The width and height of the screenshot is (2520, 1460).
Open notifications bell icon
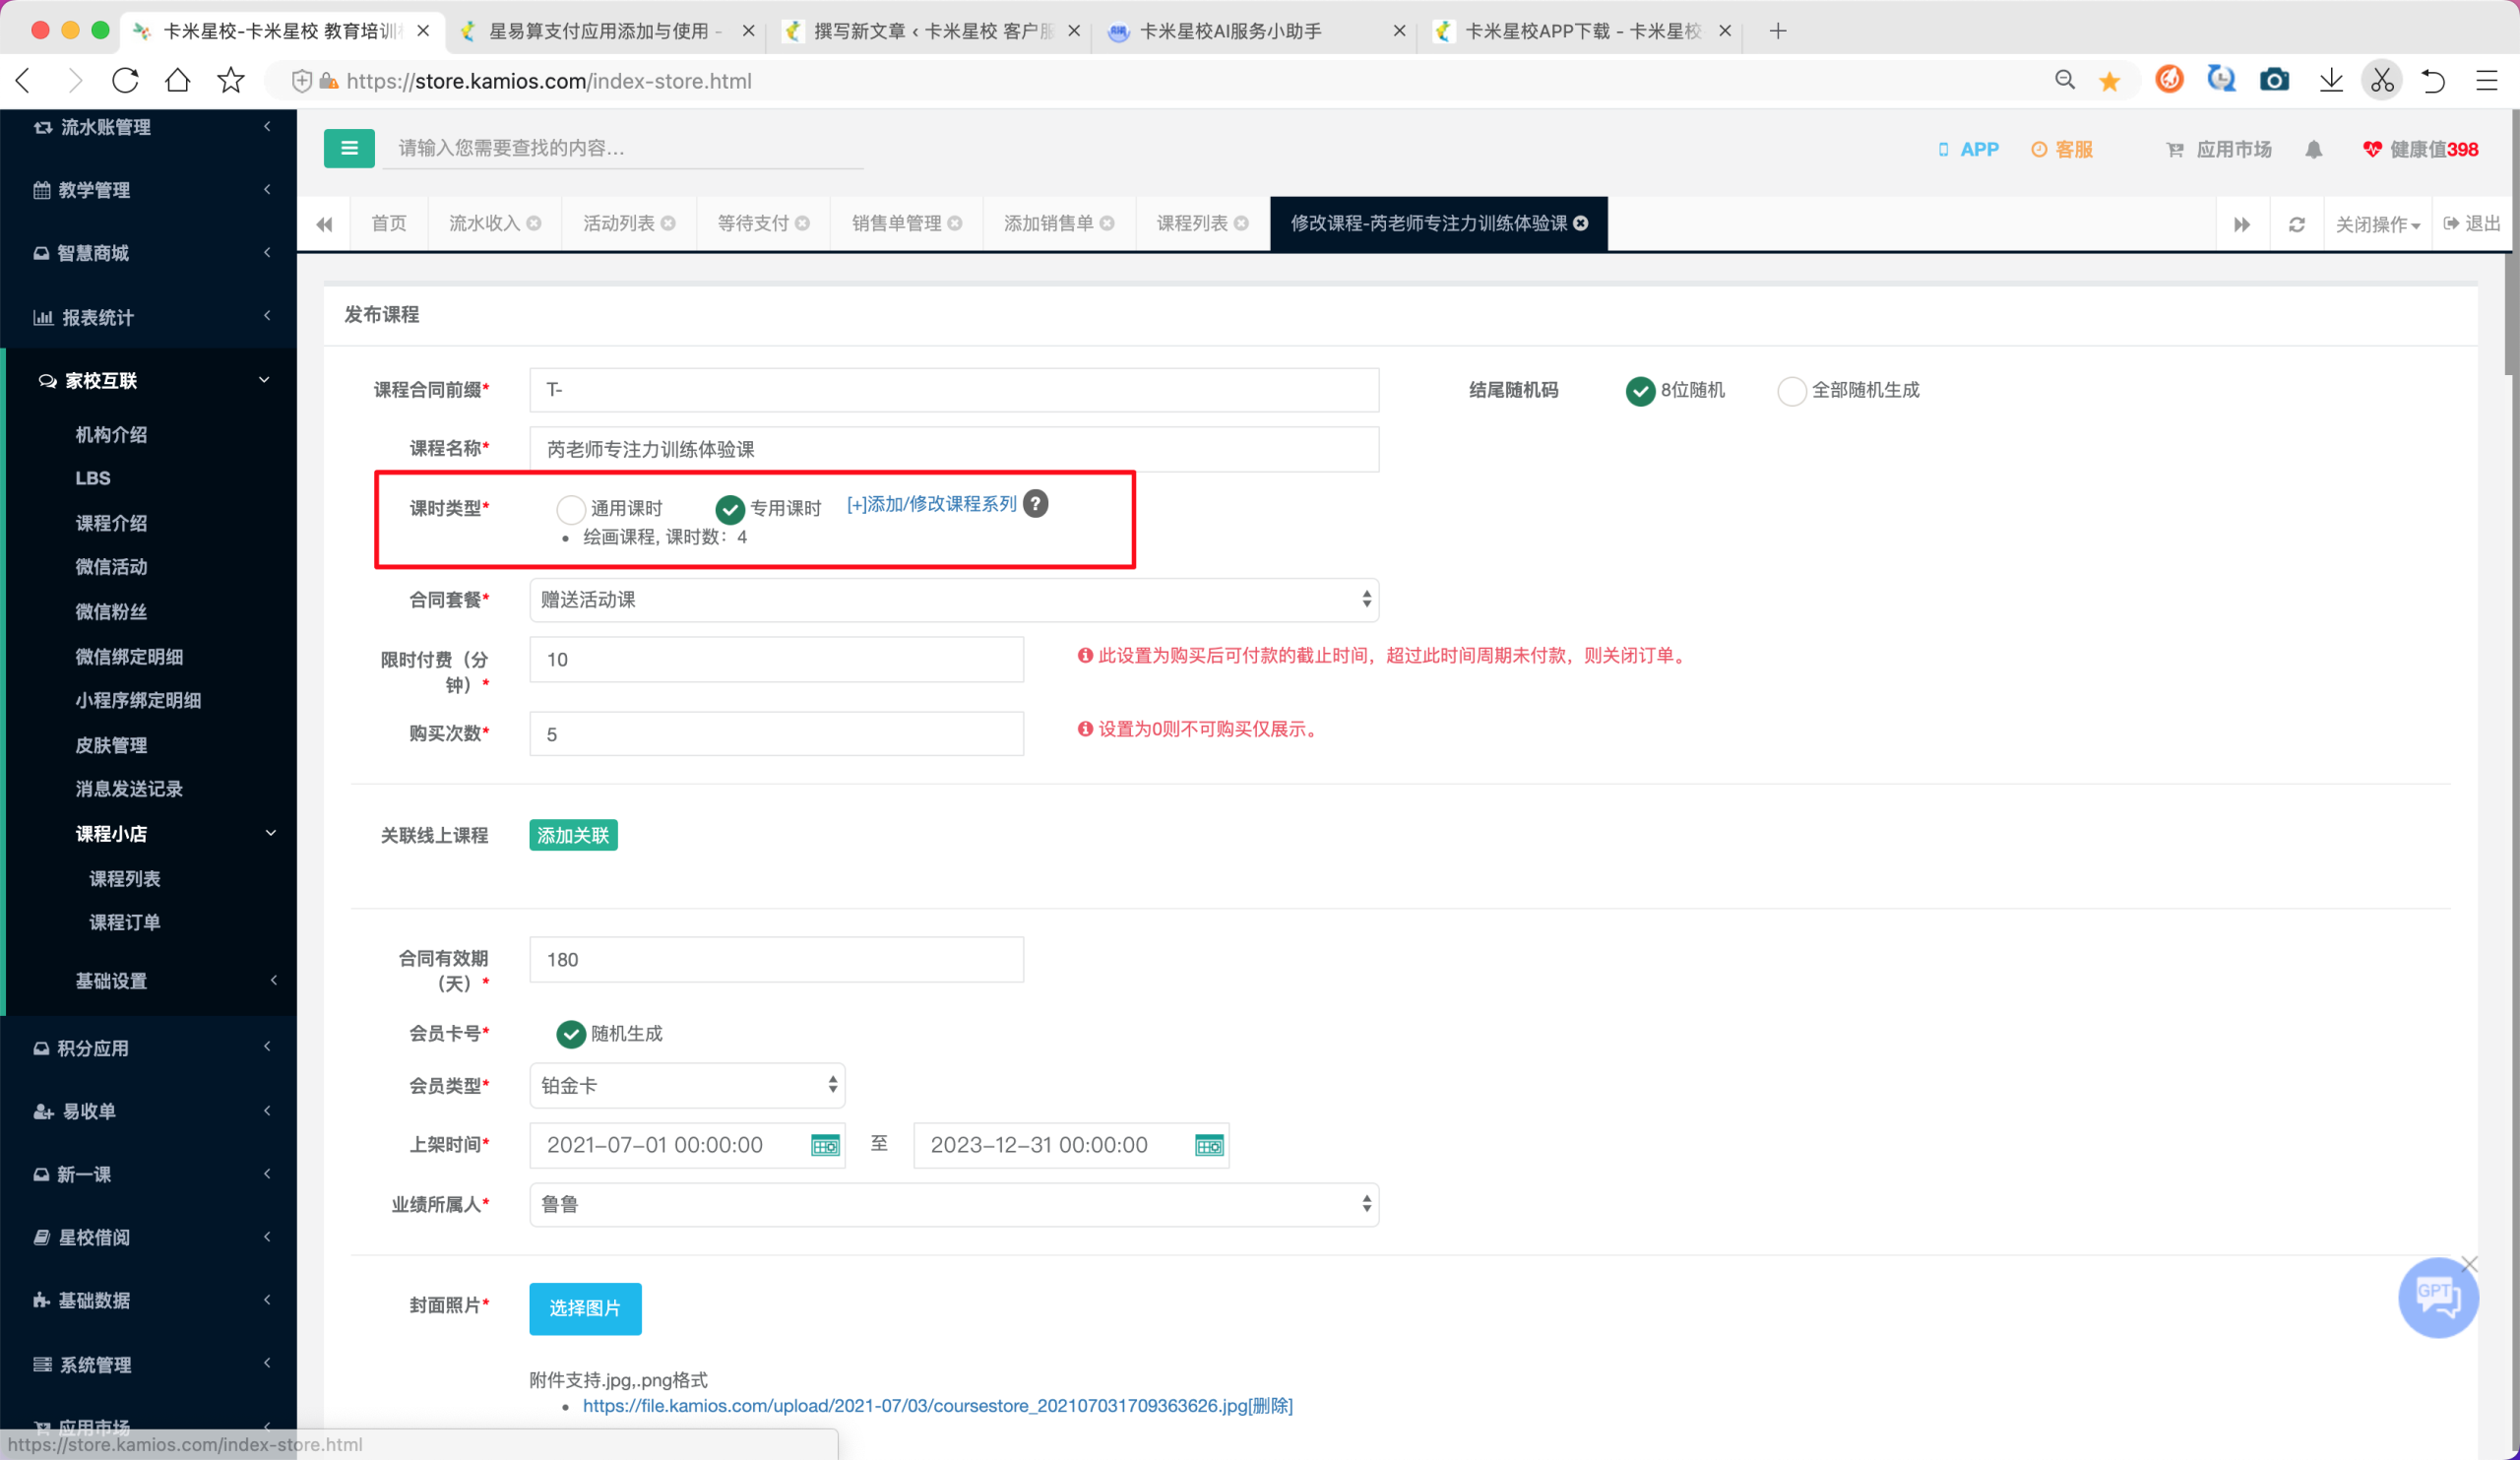(x=2313, y=150)
